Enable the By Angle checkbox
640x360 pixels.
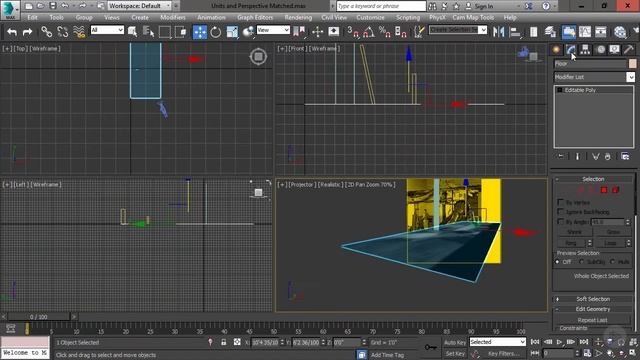click(560, 222)
